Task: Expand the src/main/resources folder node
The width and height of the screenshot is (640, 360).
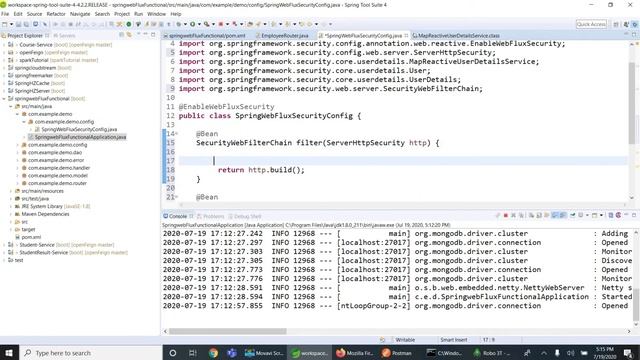Action: (x=11, y=191)
